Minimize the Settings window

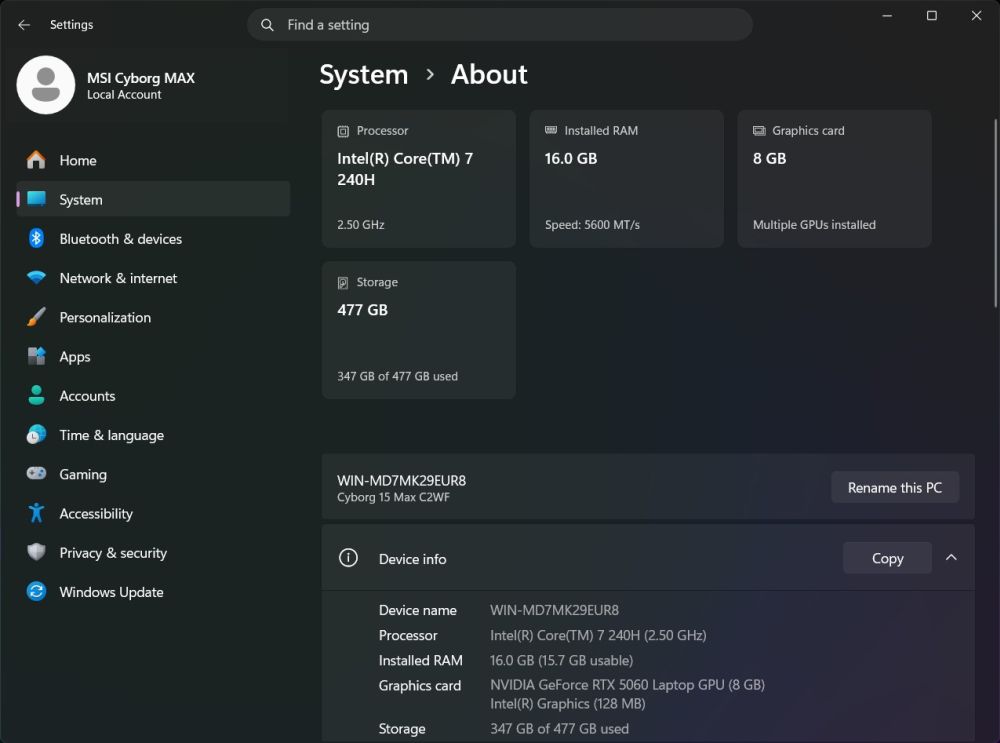tap(887, 15)
